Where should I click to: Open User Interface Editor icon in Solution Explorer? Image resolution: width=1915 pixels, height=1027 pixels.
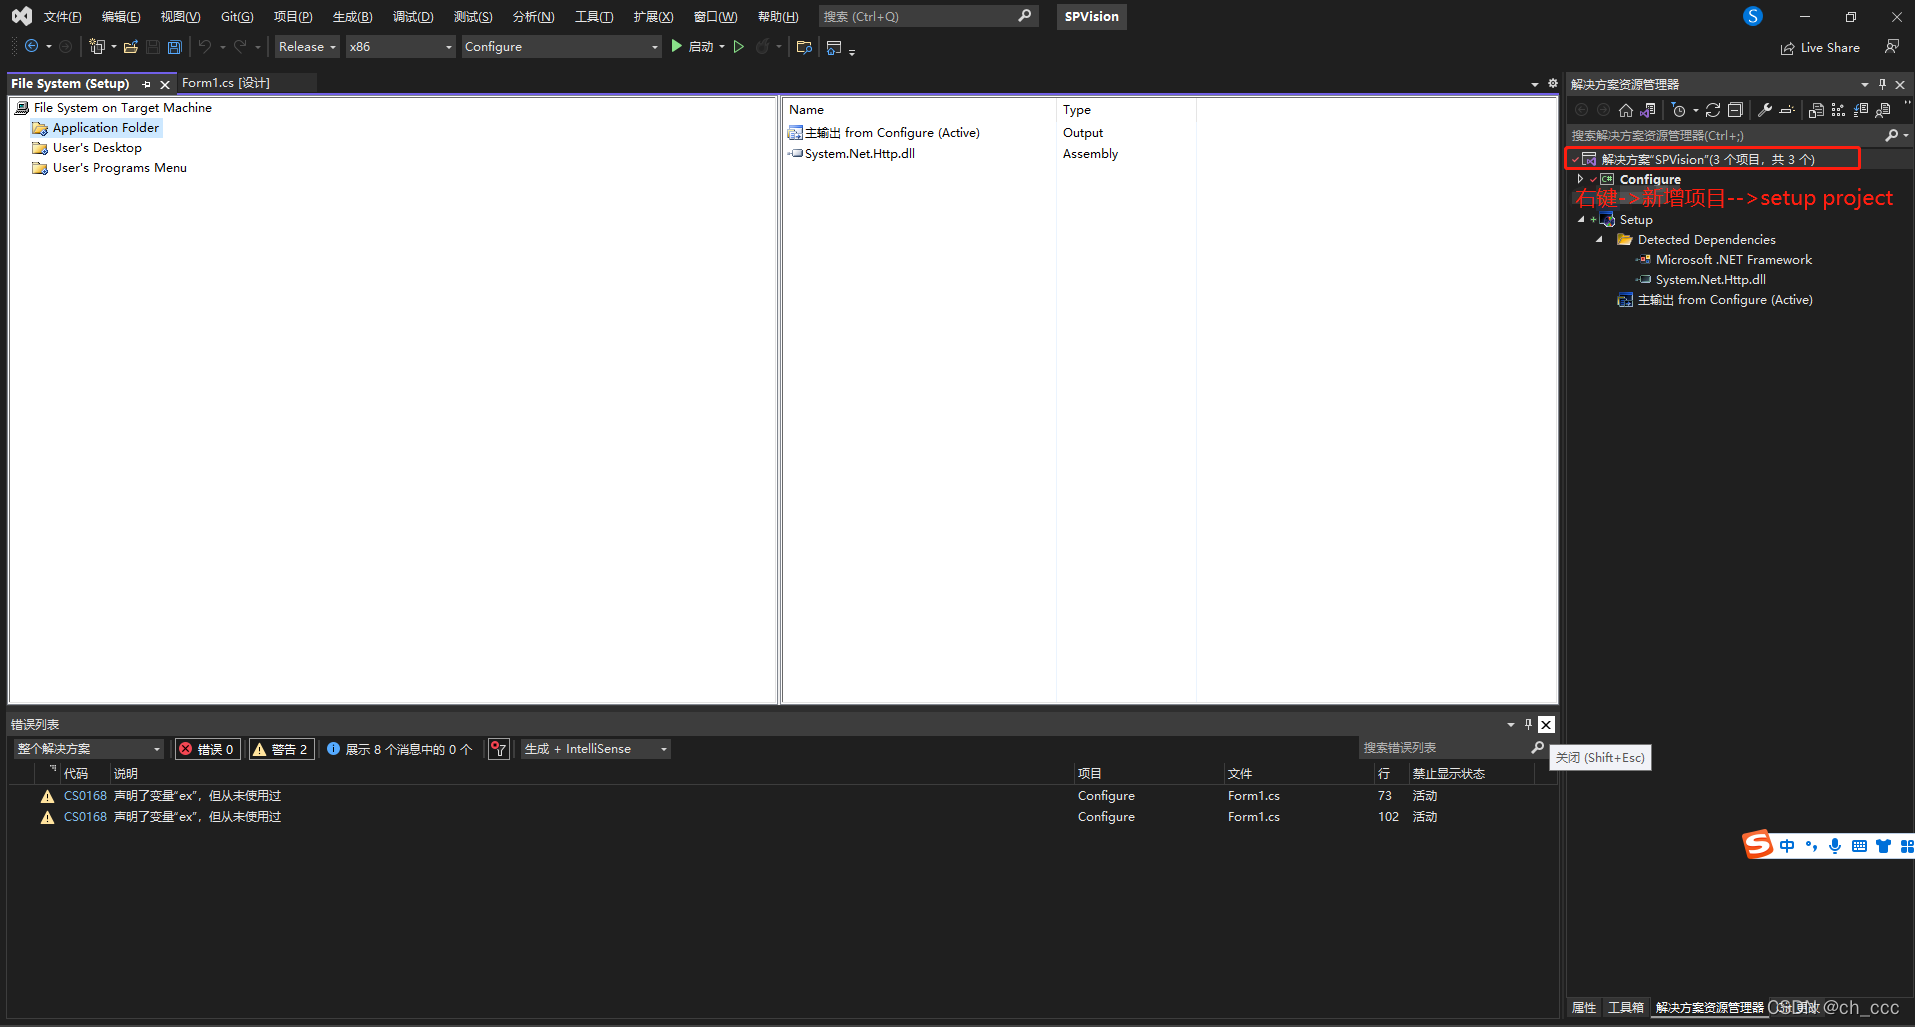1883,110
